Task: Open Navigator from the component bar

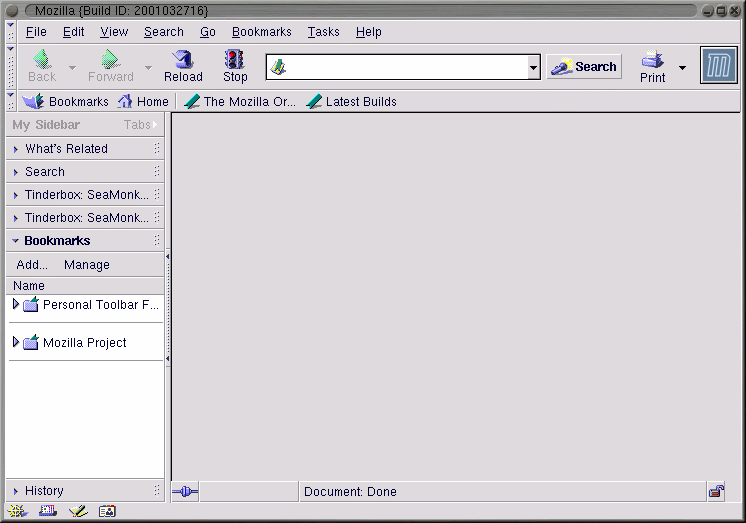Action: (x=17, y=511)
